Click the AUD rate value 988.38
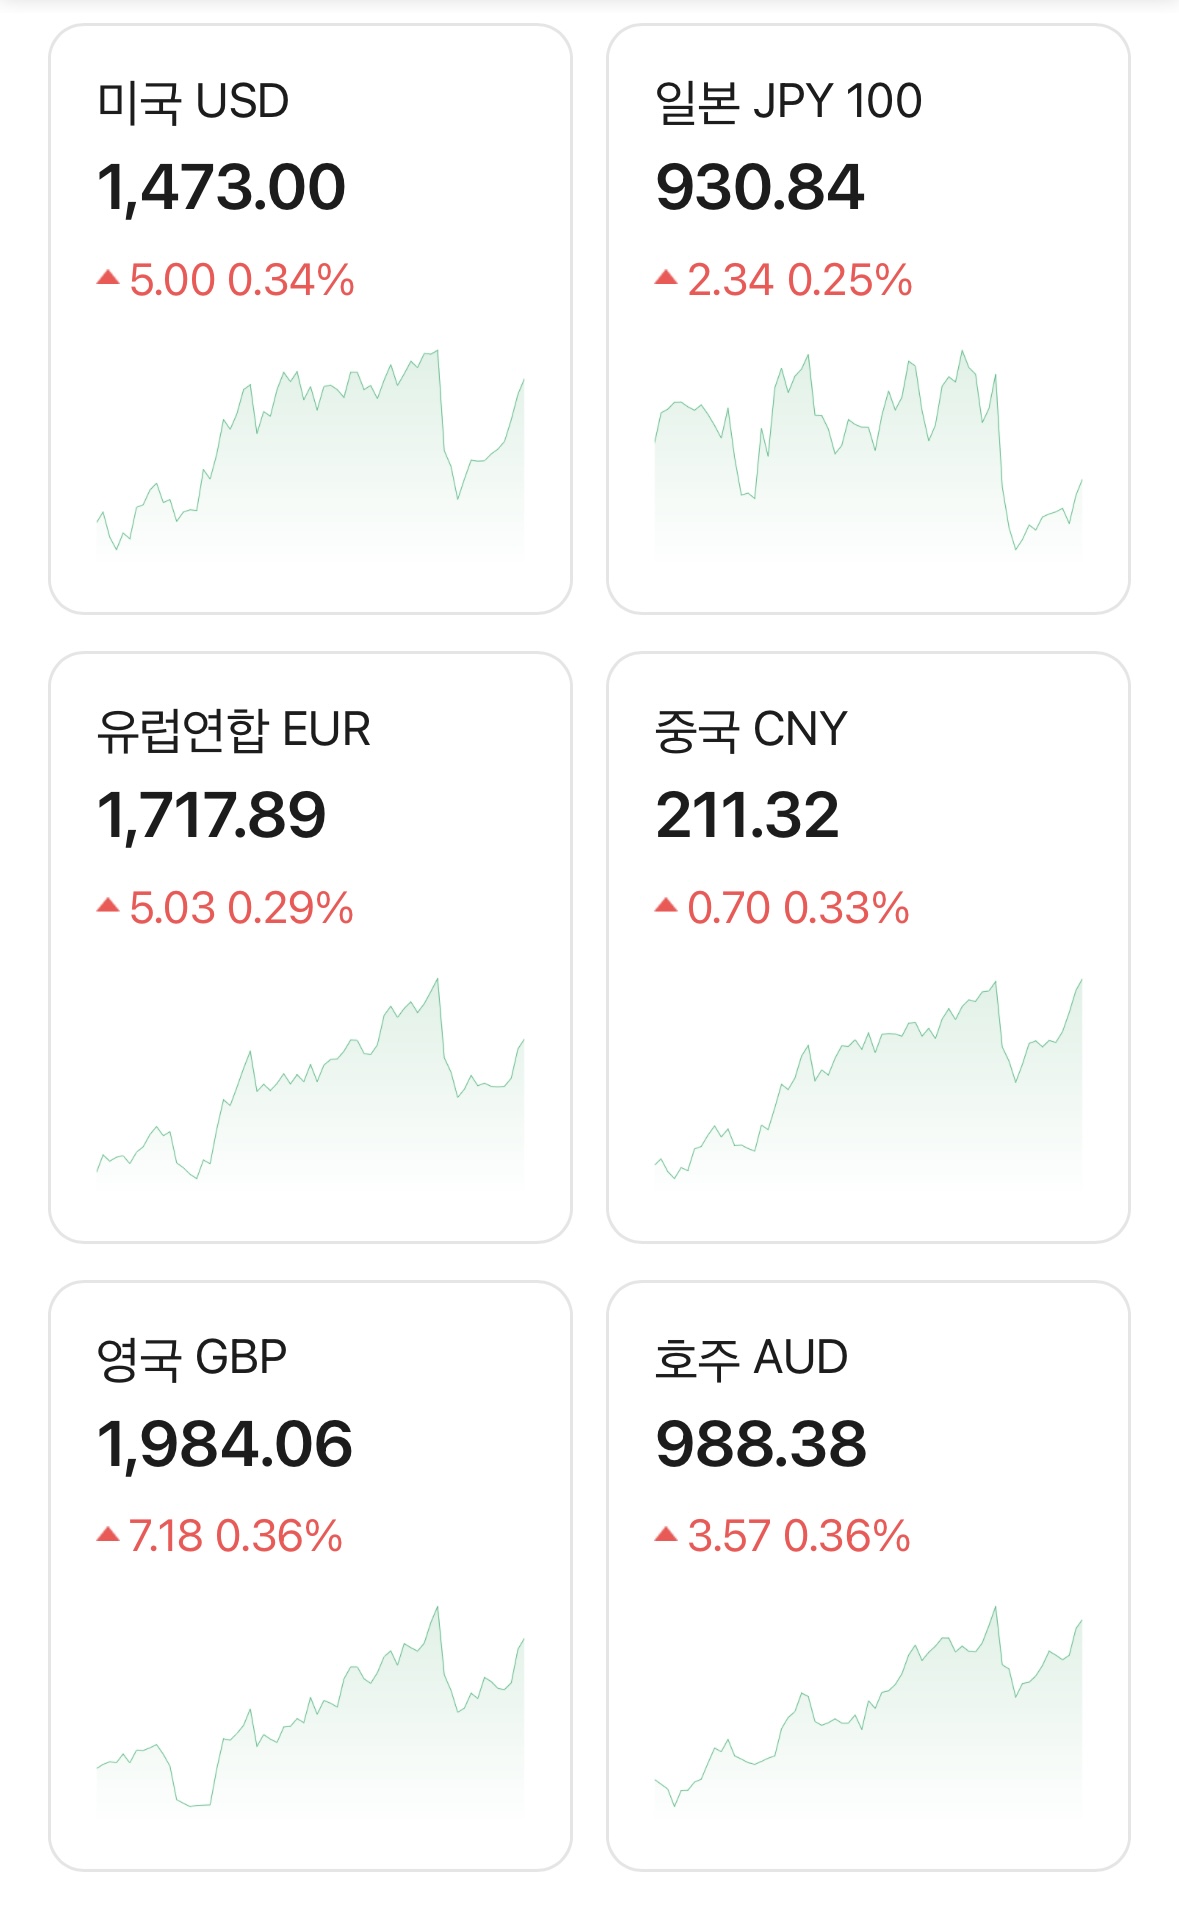This screenshot has width=1179, height=1905. pyautogui.click(x=761, y=1443)
